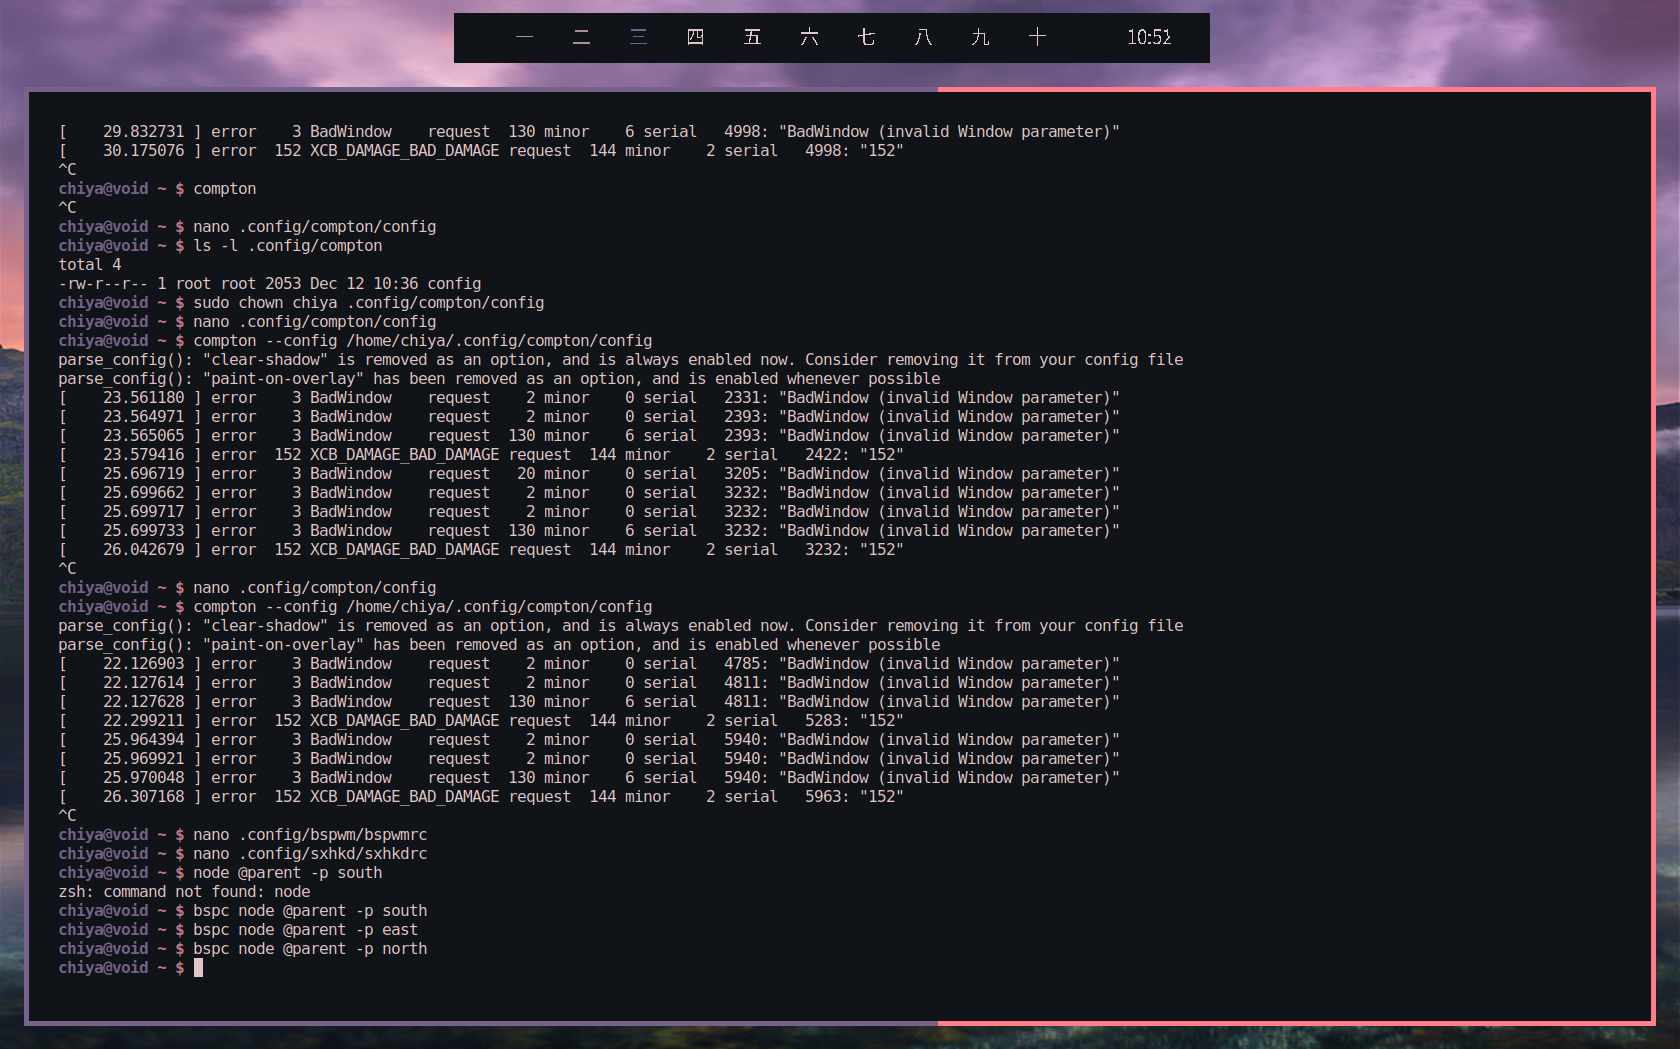Image resolution: width=1680 pixels, height=1049 pixels.
Task: Place the blinking terminal cursor block
Action: point(199,967)
